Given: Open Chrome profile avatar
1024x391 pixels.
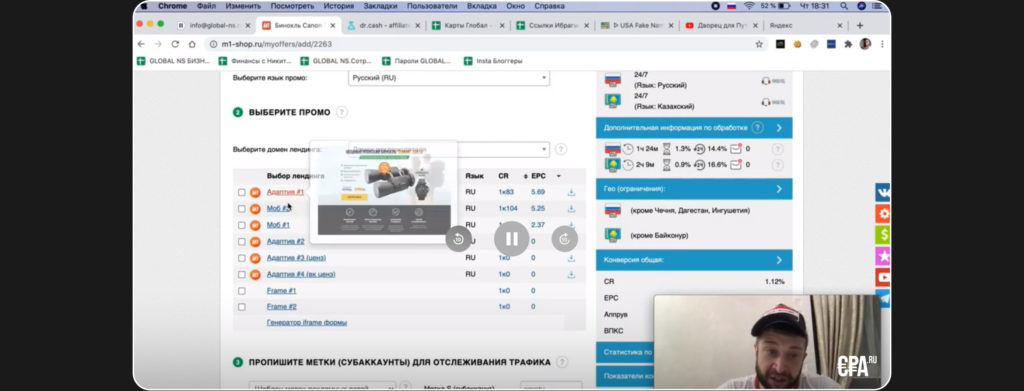Looking at the screenshot, I should point(865,44).
